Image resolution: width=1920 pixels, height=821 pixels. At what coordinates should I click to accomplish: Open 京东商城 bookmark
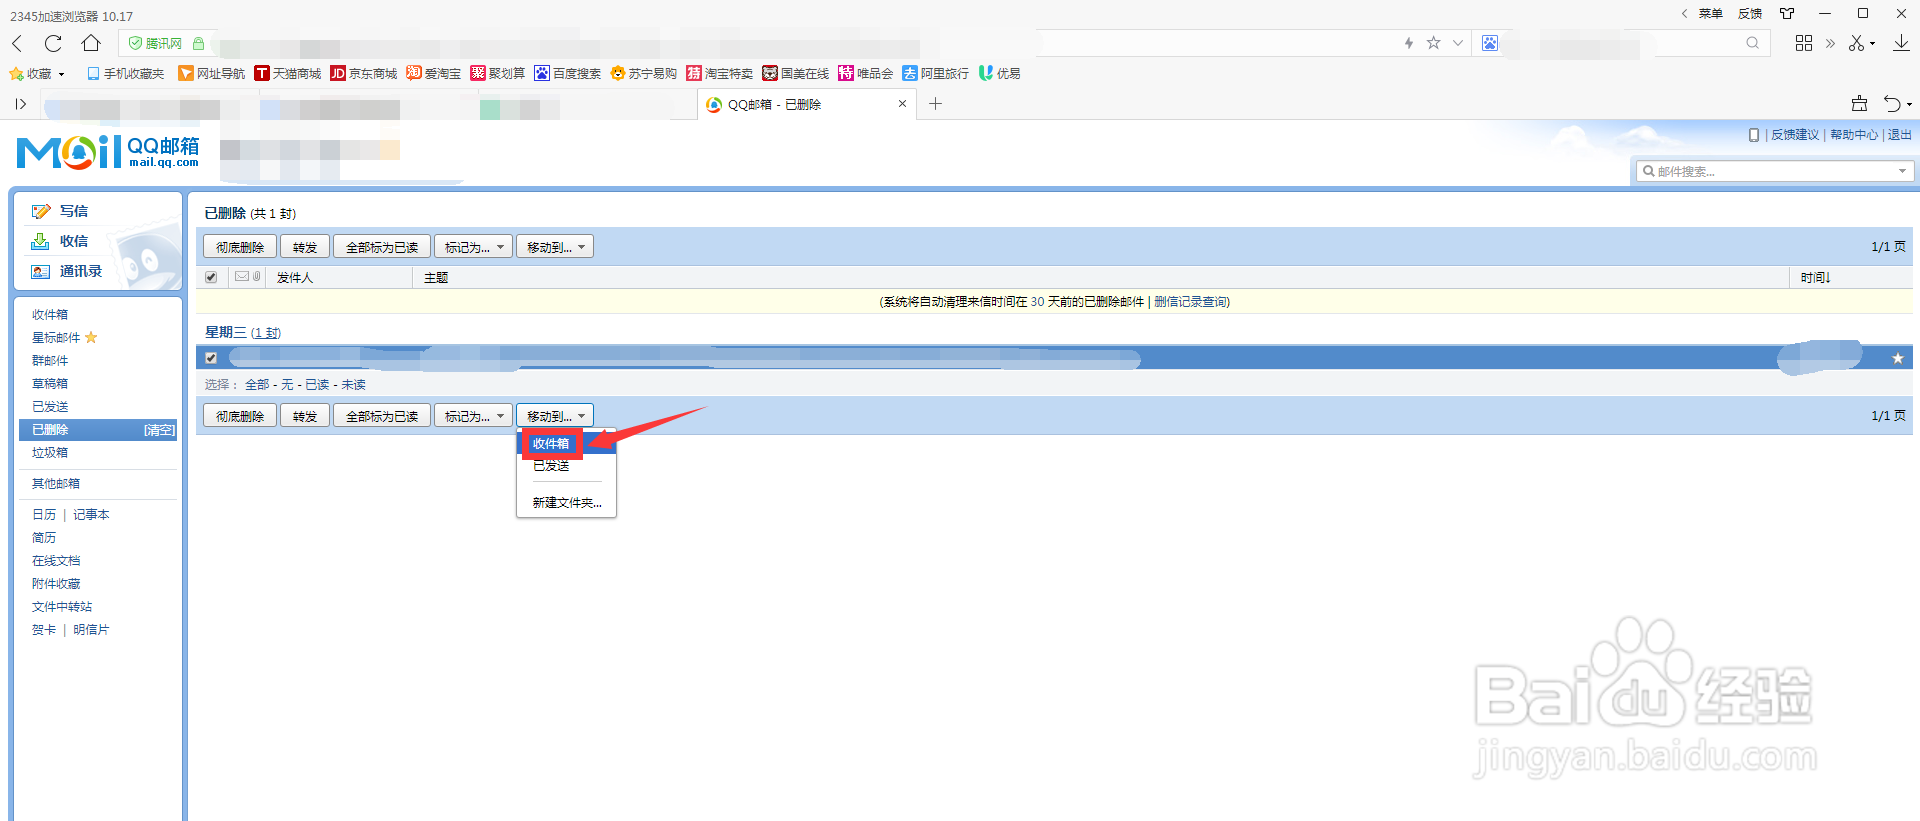tap(364, 73)
